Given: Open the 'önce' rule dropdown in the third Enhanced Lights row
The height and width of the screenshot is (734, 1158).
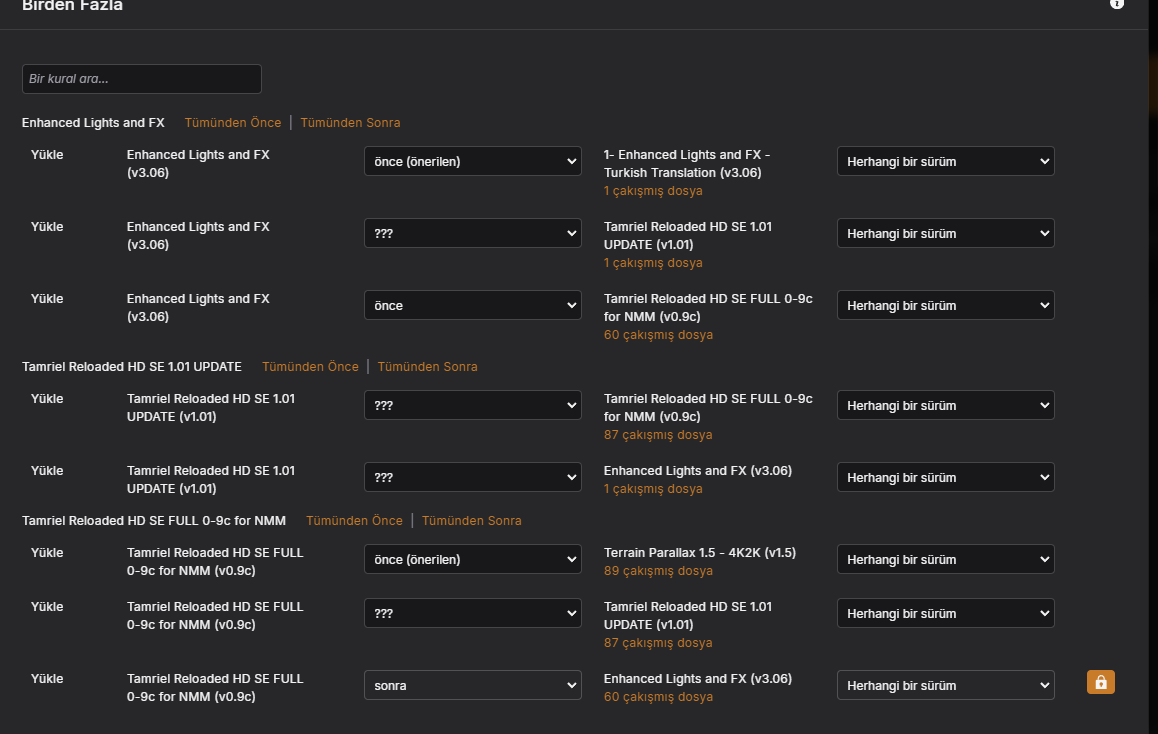Looking at the screenshot, I should (x=472, y=305).
